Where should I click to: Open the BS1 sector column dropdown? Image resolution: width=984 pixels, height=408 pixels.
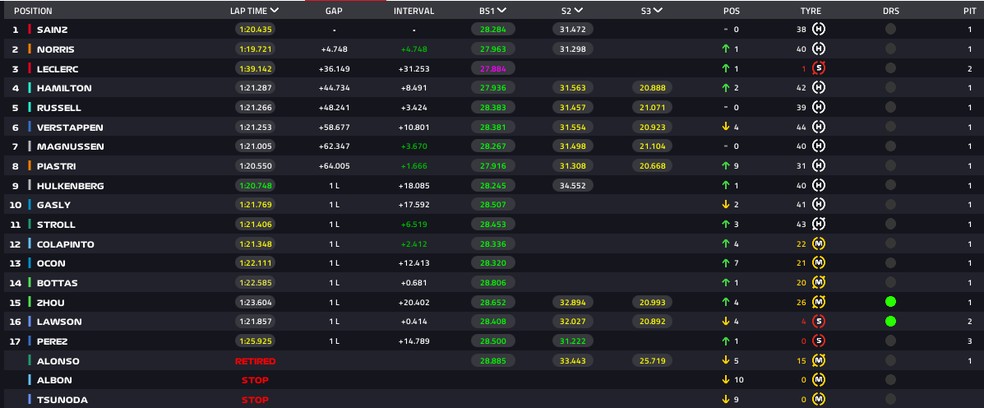coord(501,11)
